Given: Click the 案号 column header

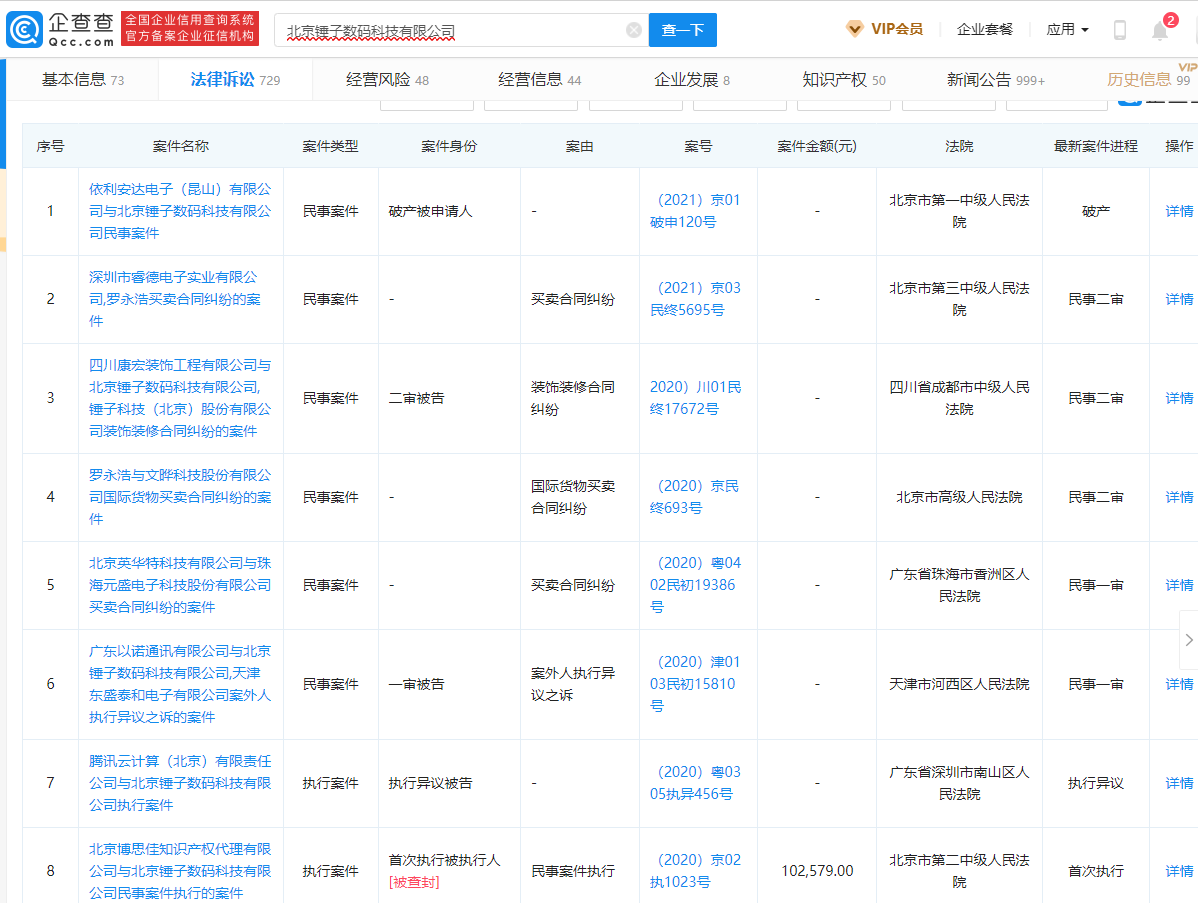Looking at the screenshot, I should (698, 146).
